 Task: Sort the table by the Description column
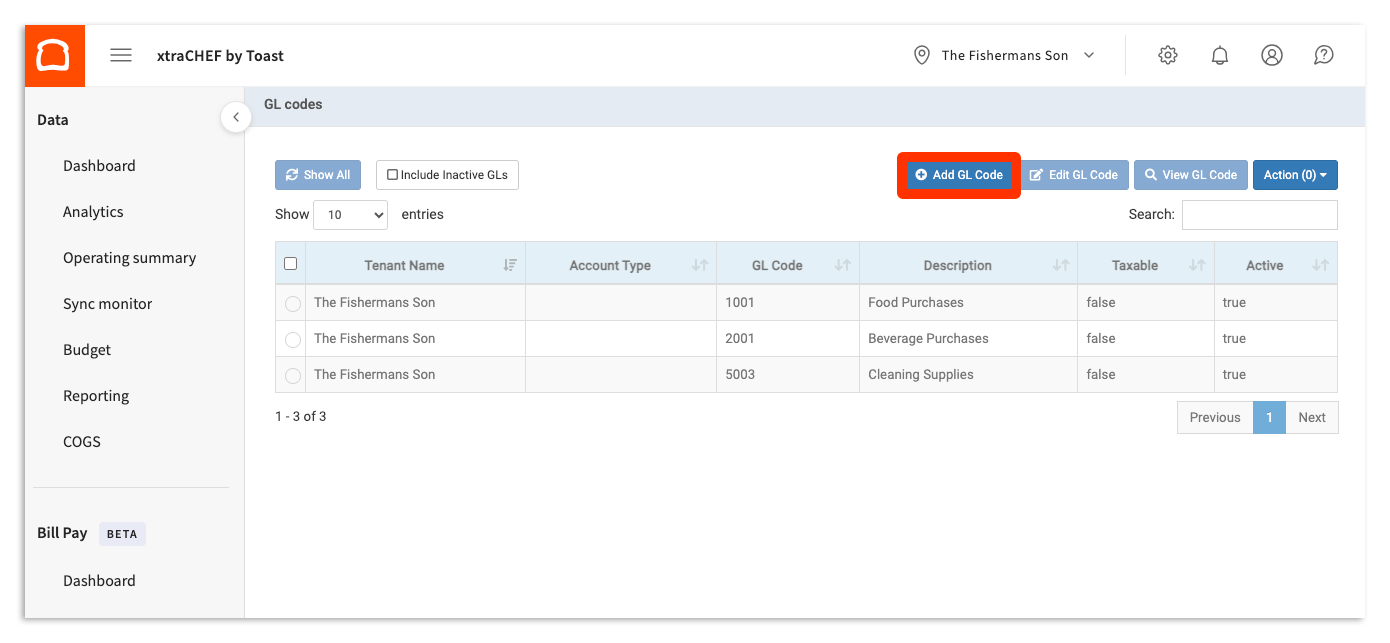point(957,263)
